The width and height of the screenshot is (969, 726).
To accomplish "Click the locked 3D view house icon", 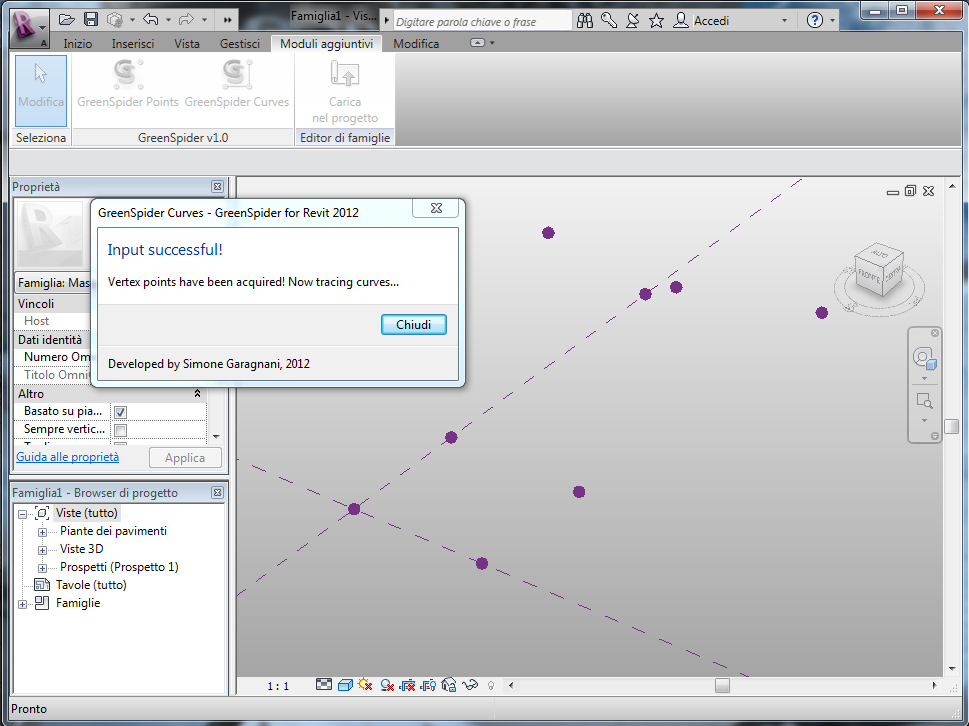I will tap(449, 685).
